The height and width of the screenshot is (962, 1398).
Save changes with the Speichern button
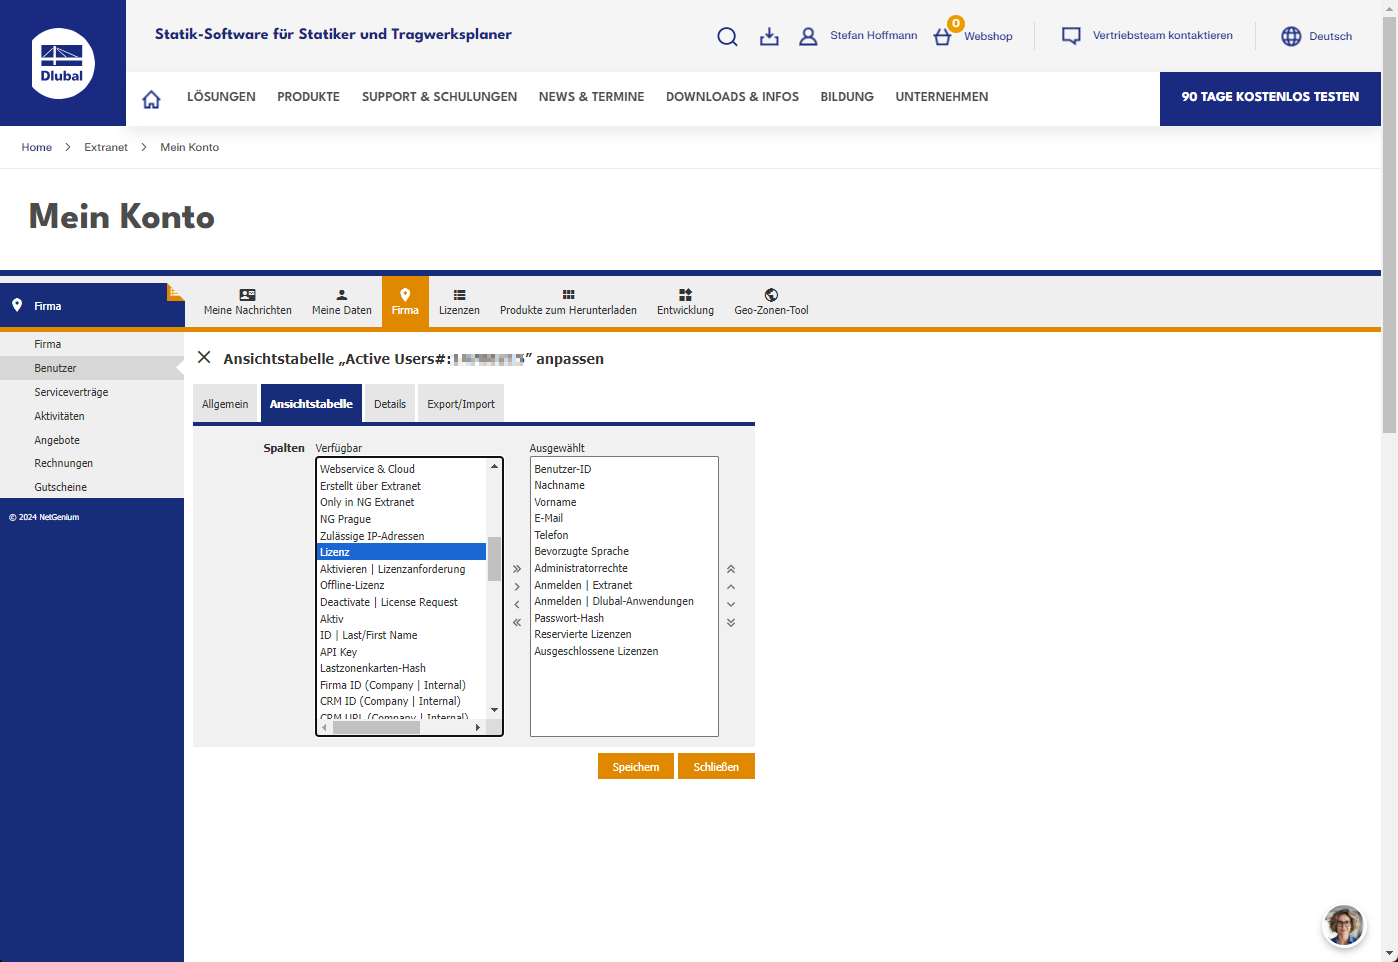(x=635, y=766)
